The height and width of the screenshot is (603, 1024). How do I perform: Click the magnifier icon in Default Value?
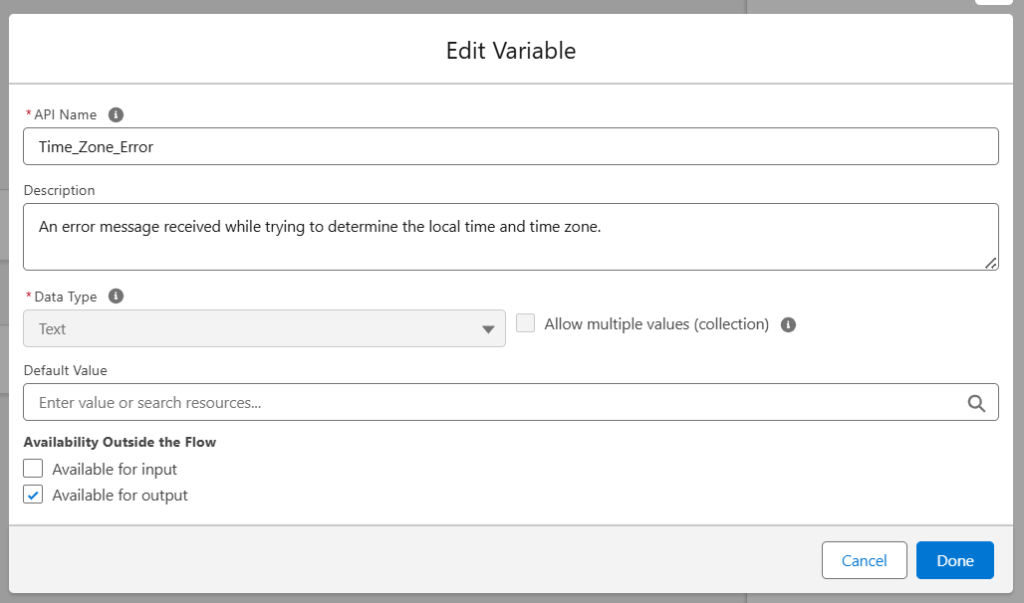coord(976,403)
